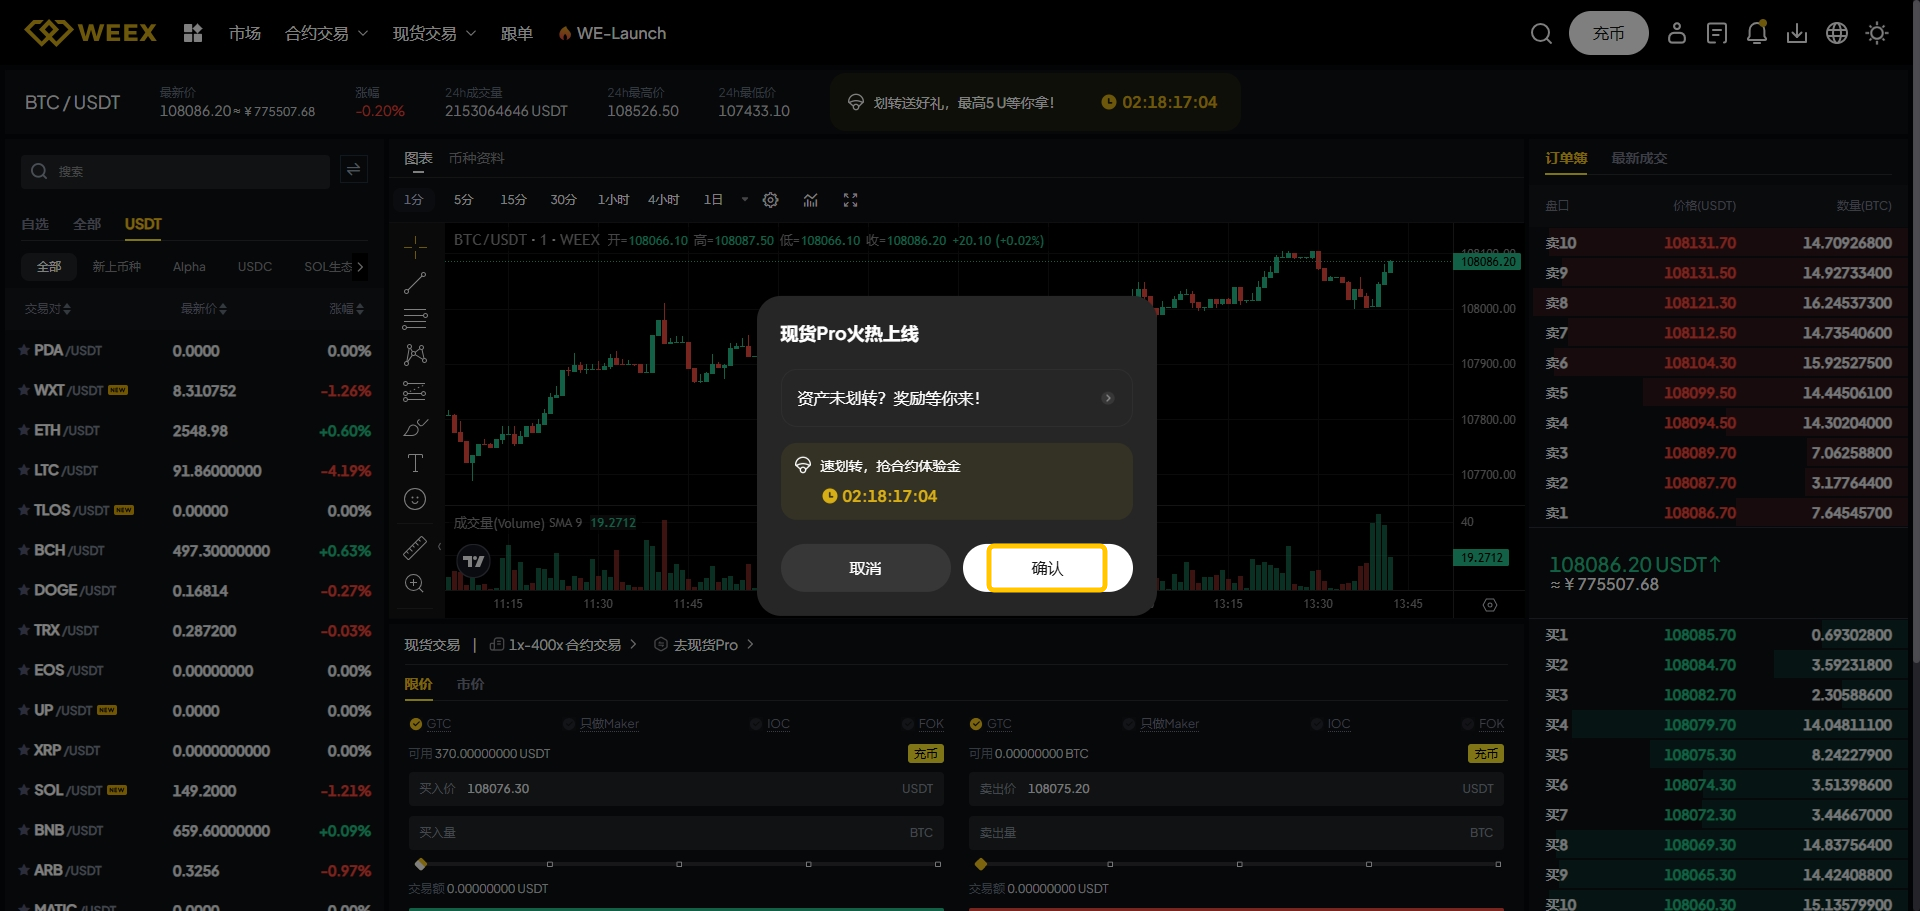
Task: Switch to the 市价 order tab
Action: click(x=470, y=684)
